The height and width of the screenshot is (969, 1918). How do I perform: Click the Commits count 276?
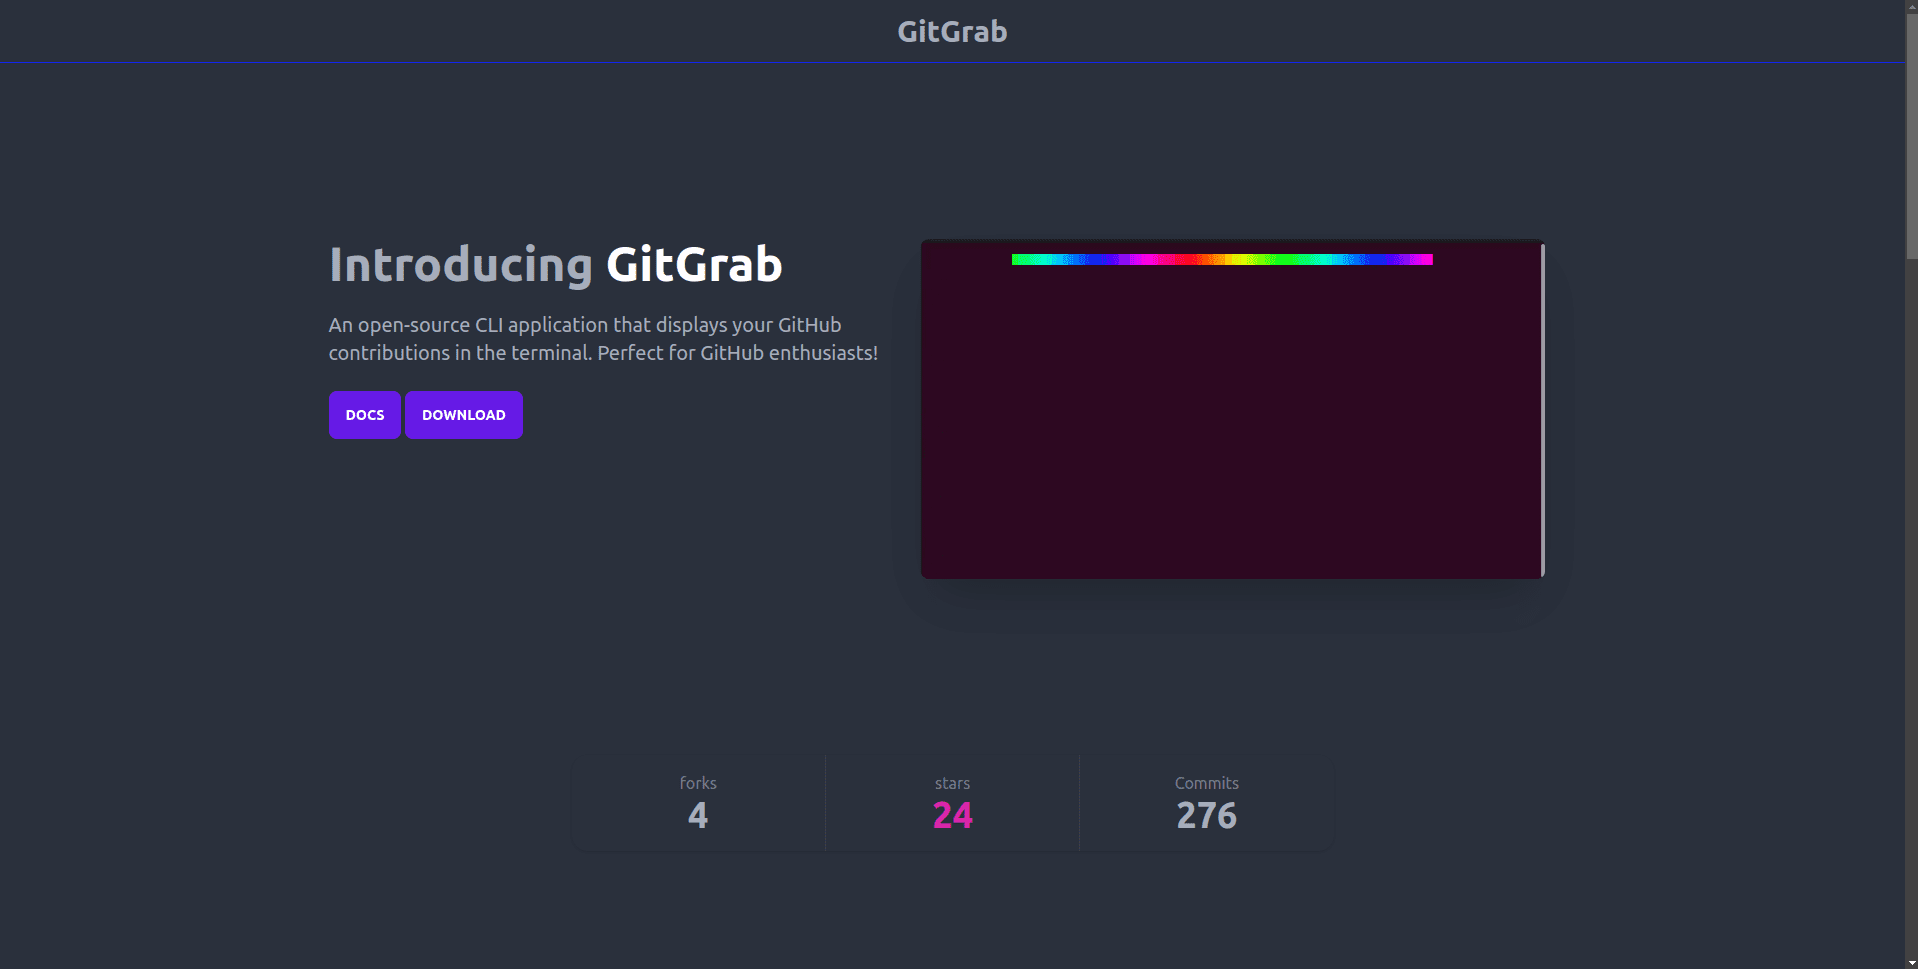coord(1207,816)
